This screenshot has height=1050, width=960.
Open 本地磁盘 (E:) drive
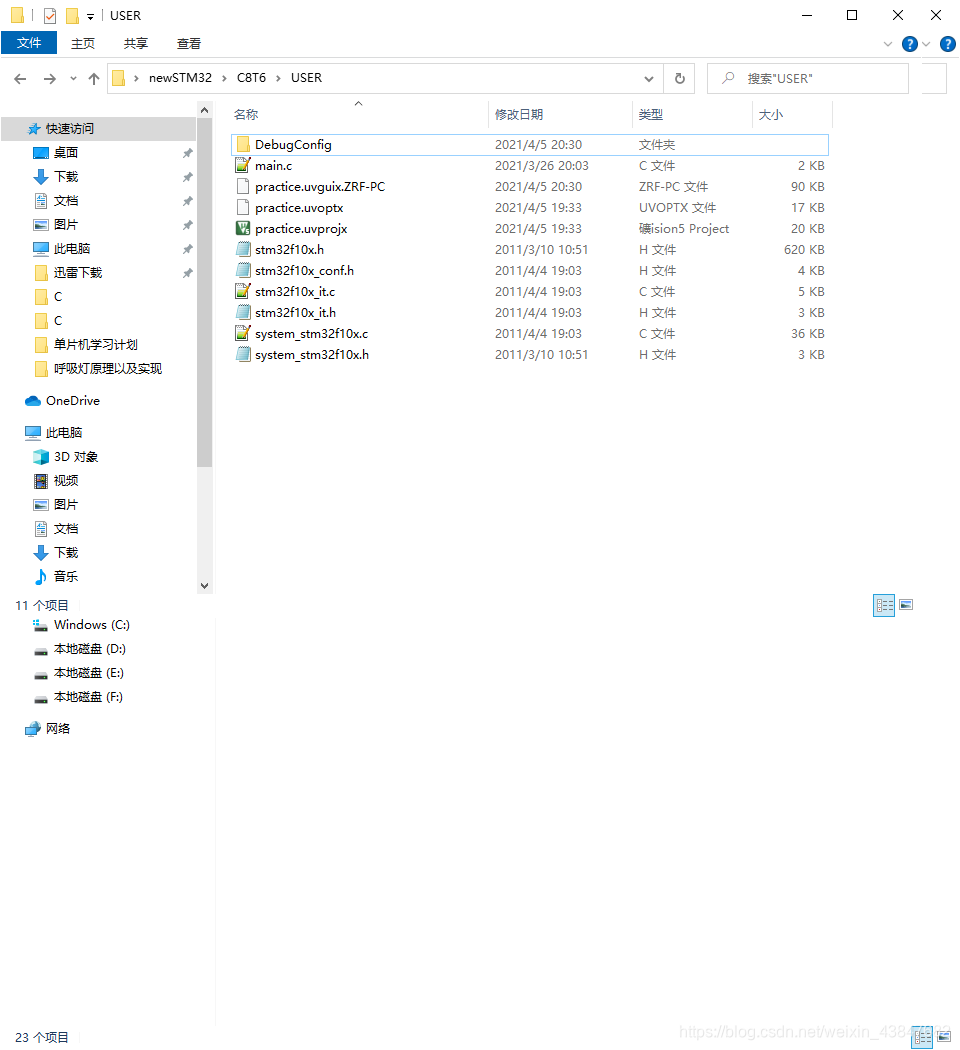click(x=88, y=673)
